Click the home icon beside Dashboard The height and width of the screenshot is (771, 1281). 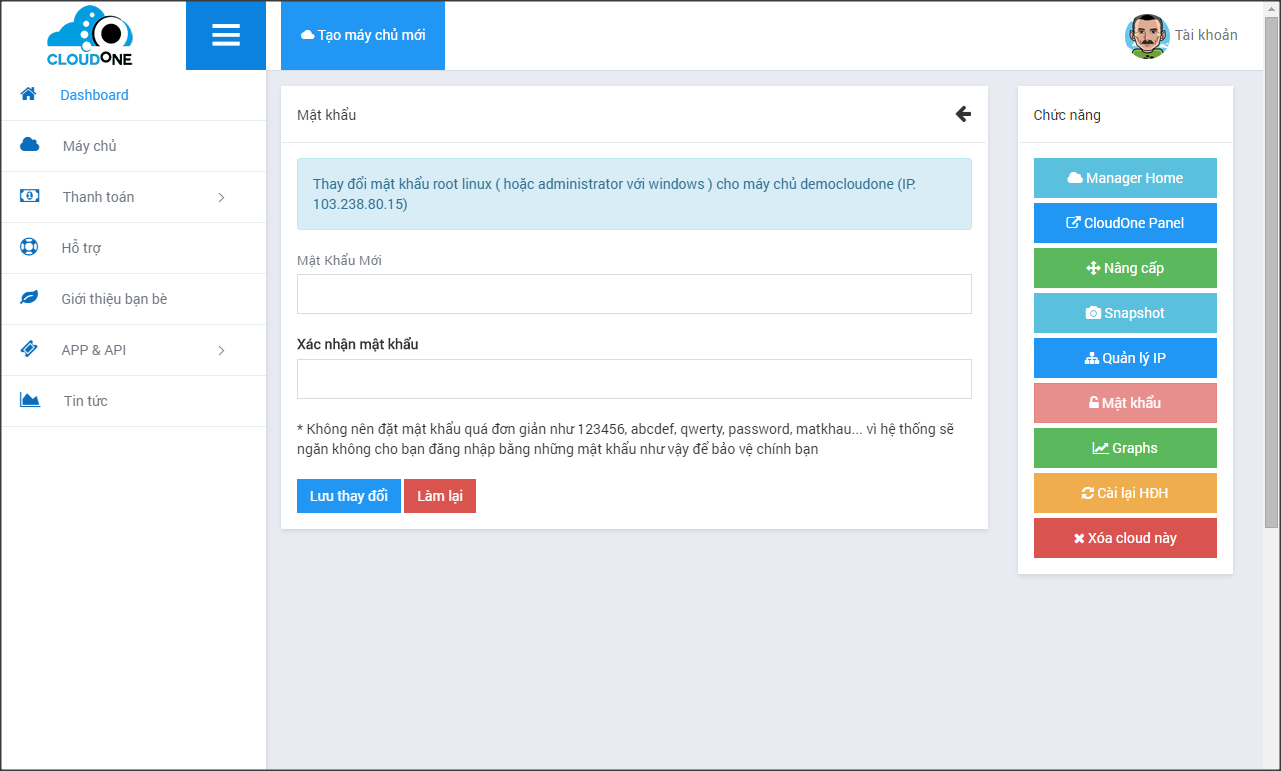[29, 94]
